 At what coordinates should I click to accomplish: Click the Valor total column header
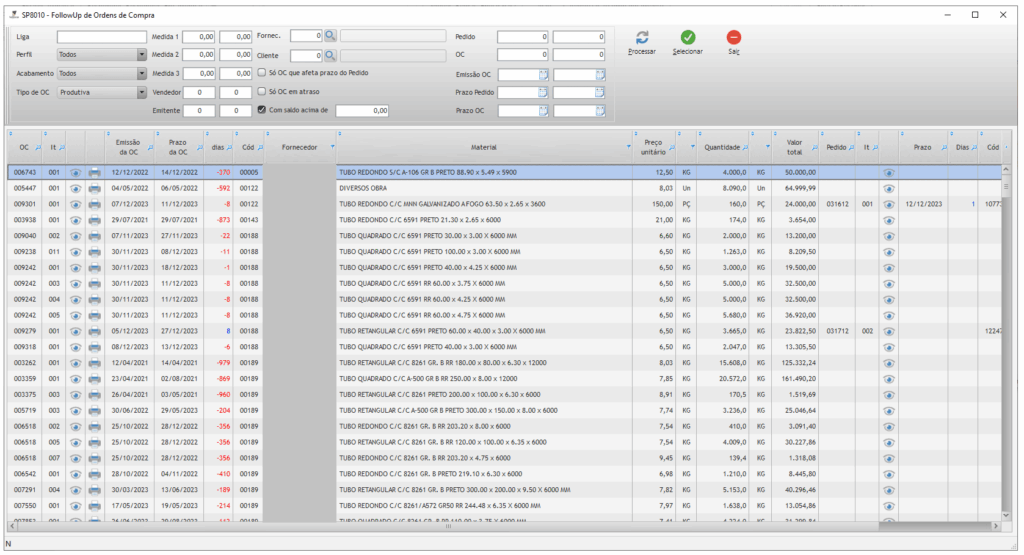pyautogui.click(x=794, y=147)
